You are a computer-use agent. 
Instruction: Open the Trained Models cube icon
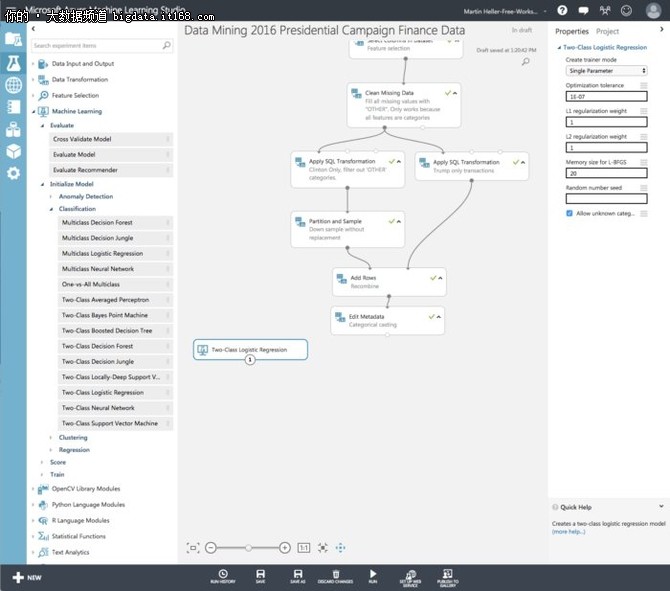13,151
